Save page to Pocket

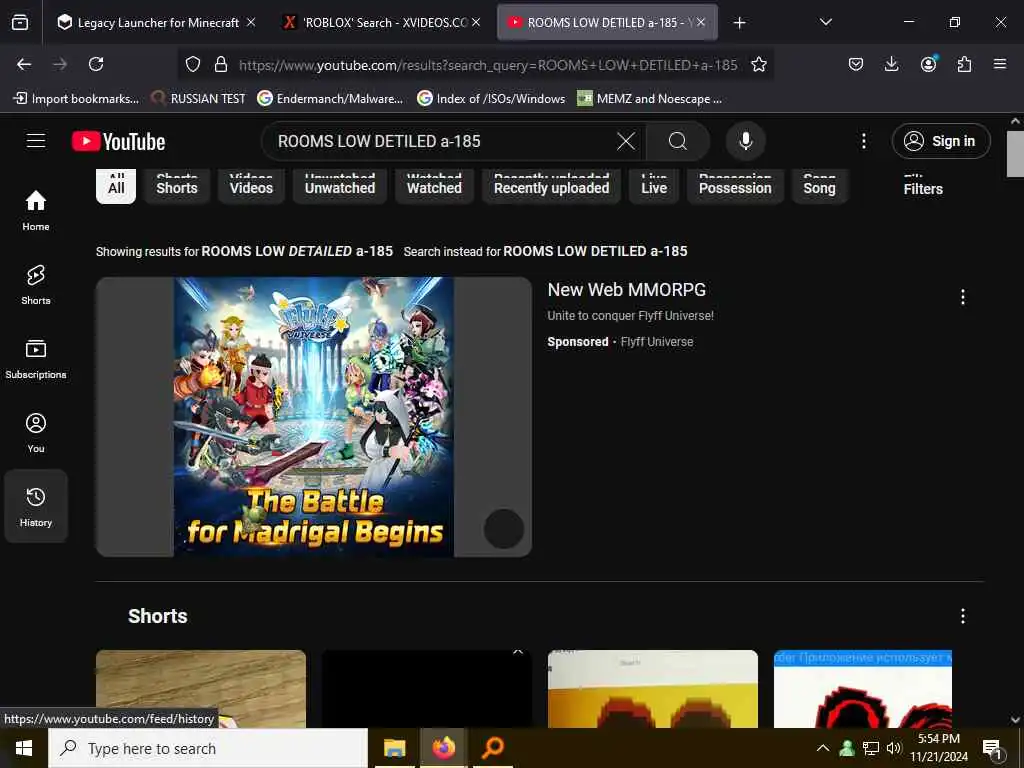(x=856, y=64)
